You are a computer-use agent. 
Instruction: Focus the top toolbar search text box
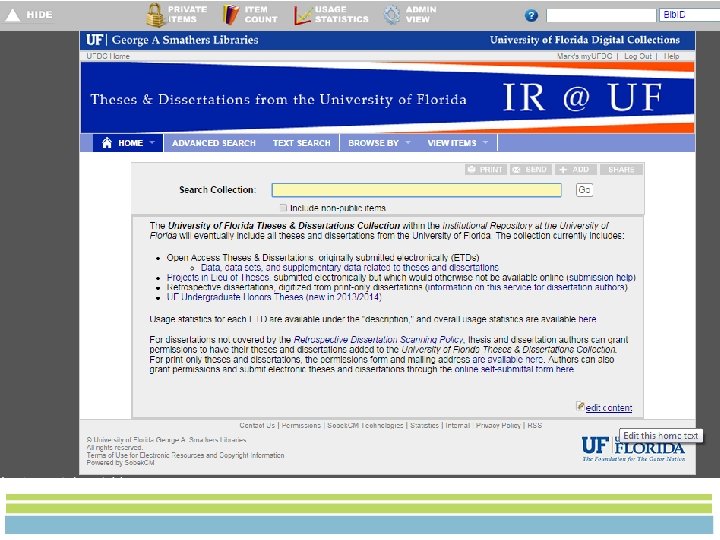[x=601, y=15]
